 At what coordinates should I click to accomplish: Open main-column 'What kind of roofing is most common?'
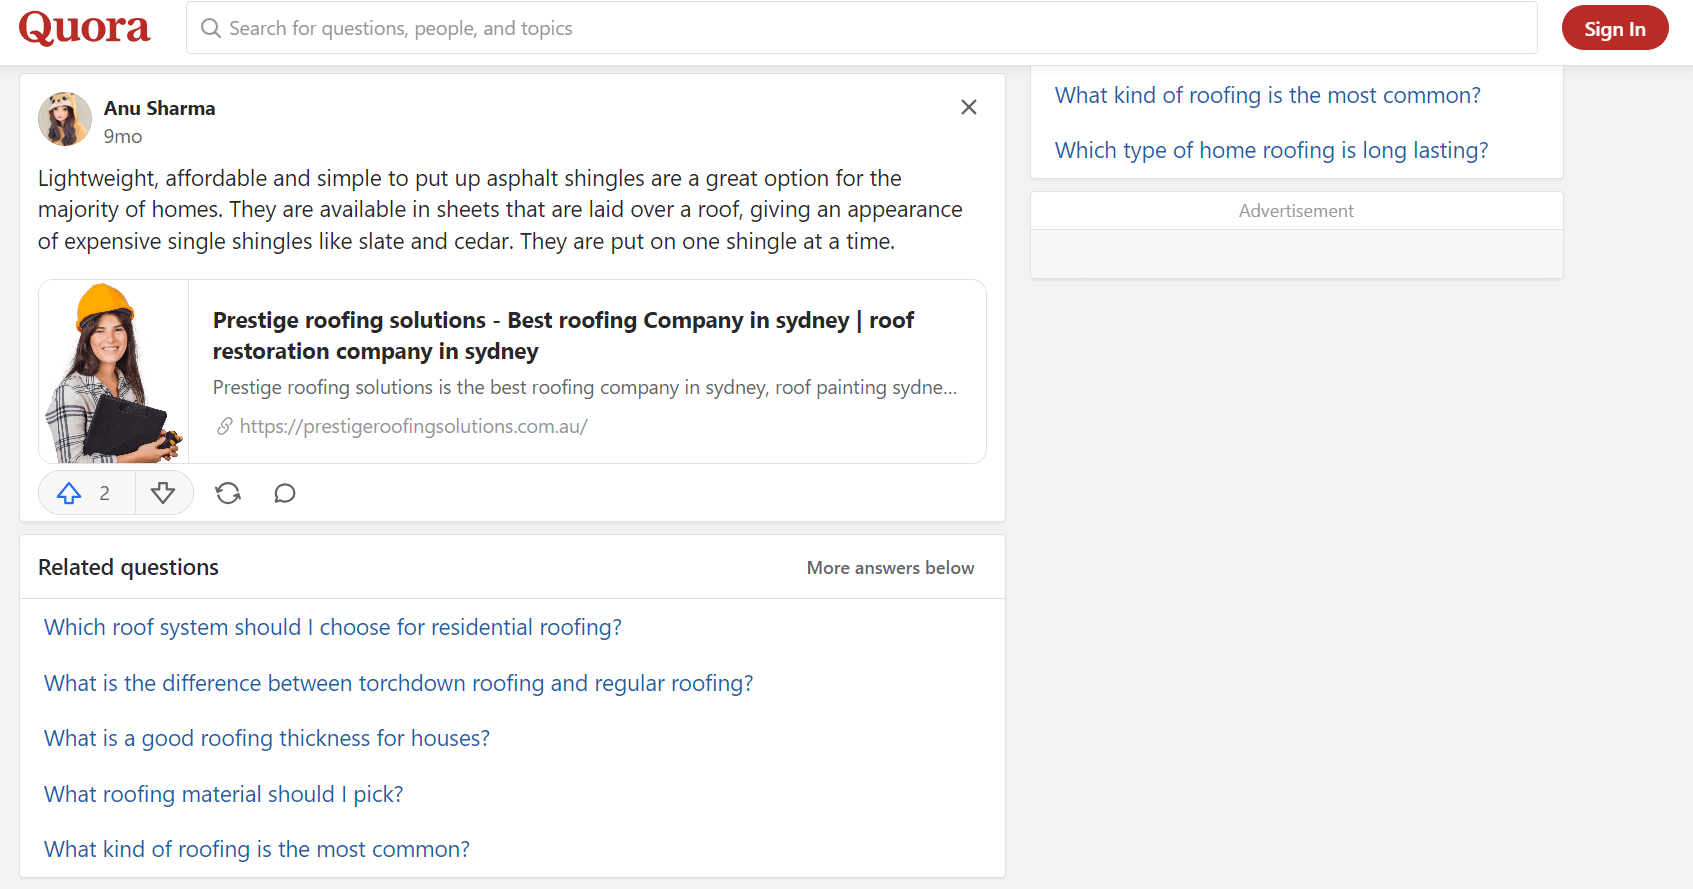(257, 849)
